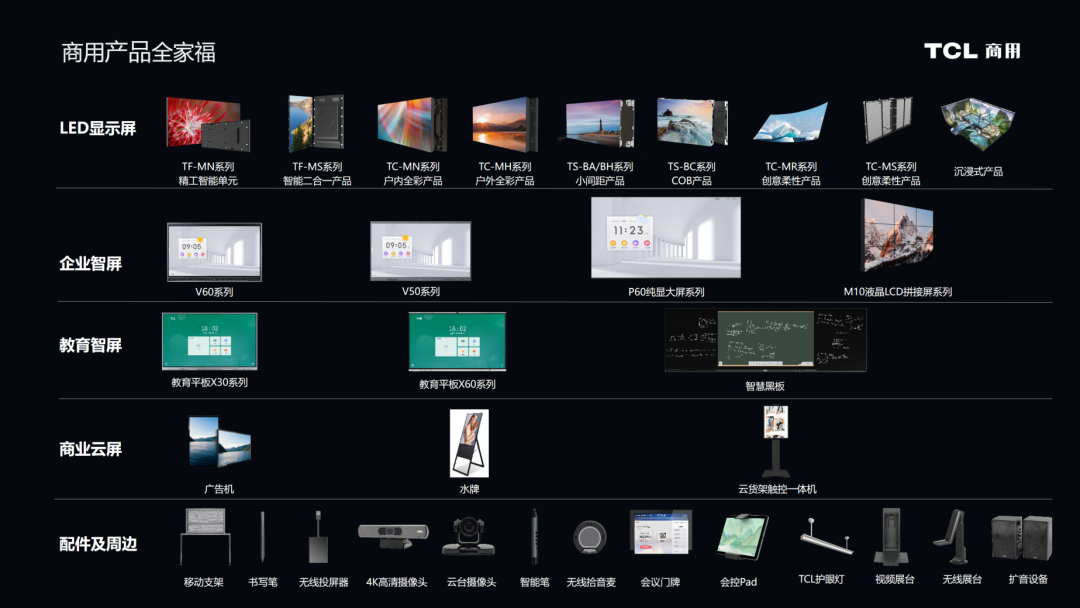1080x608 pixels.
Task: Click the TCL护眼灯 label text
Action: click(x=821, y=579)
